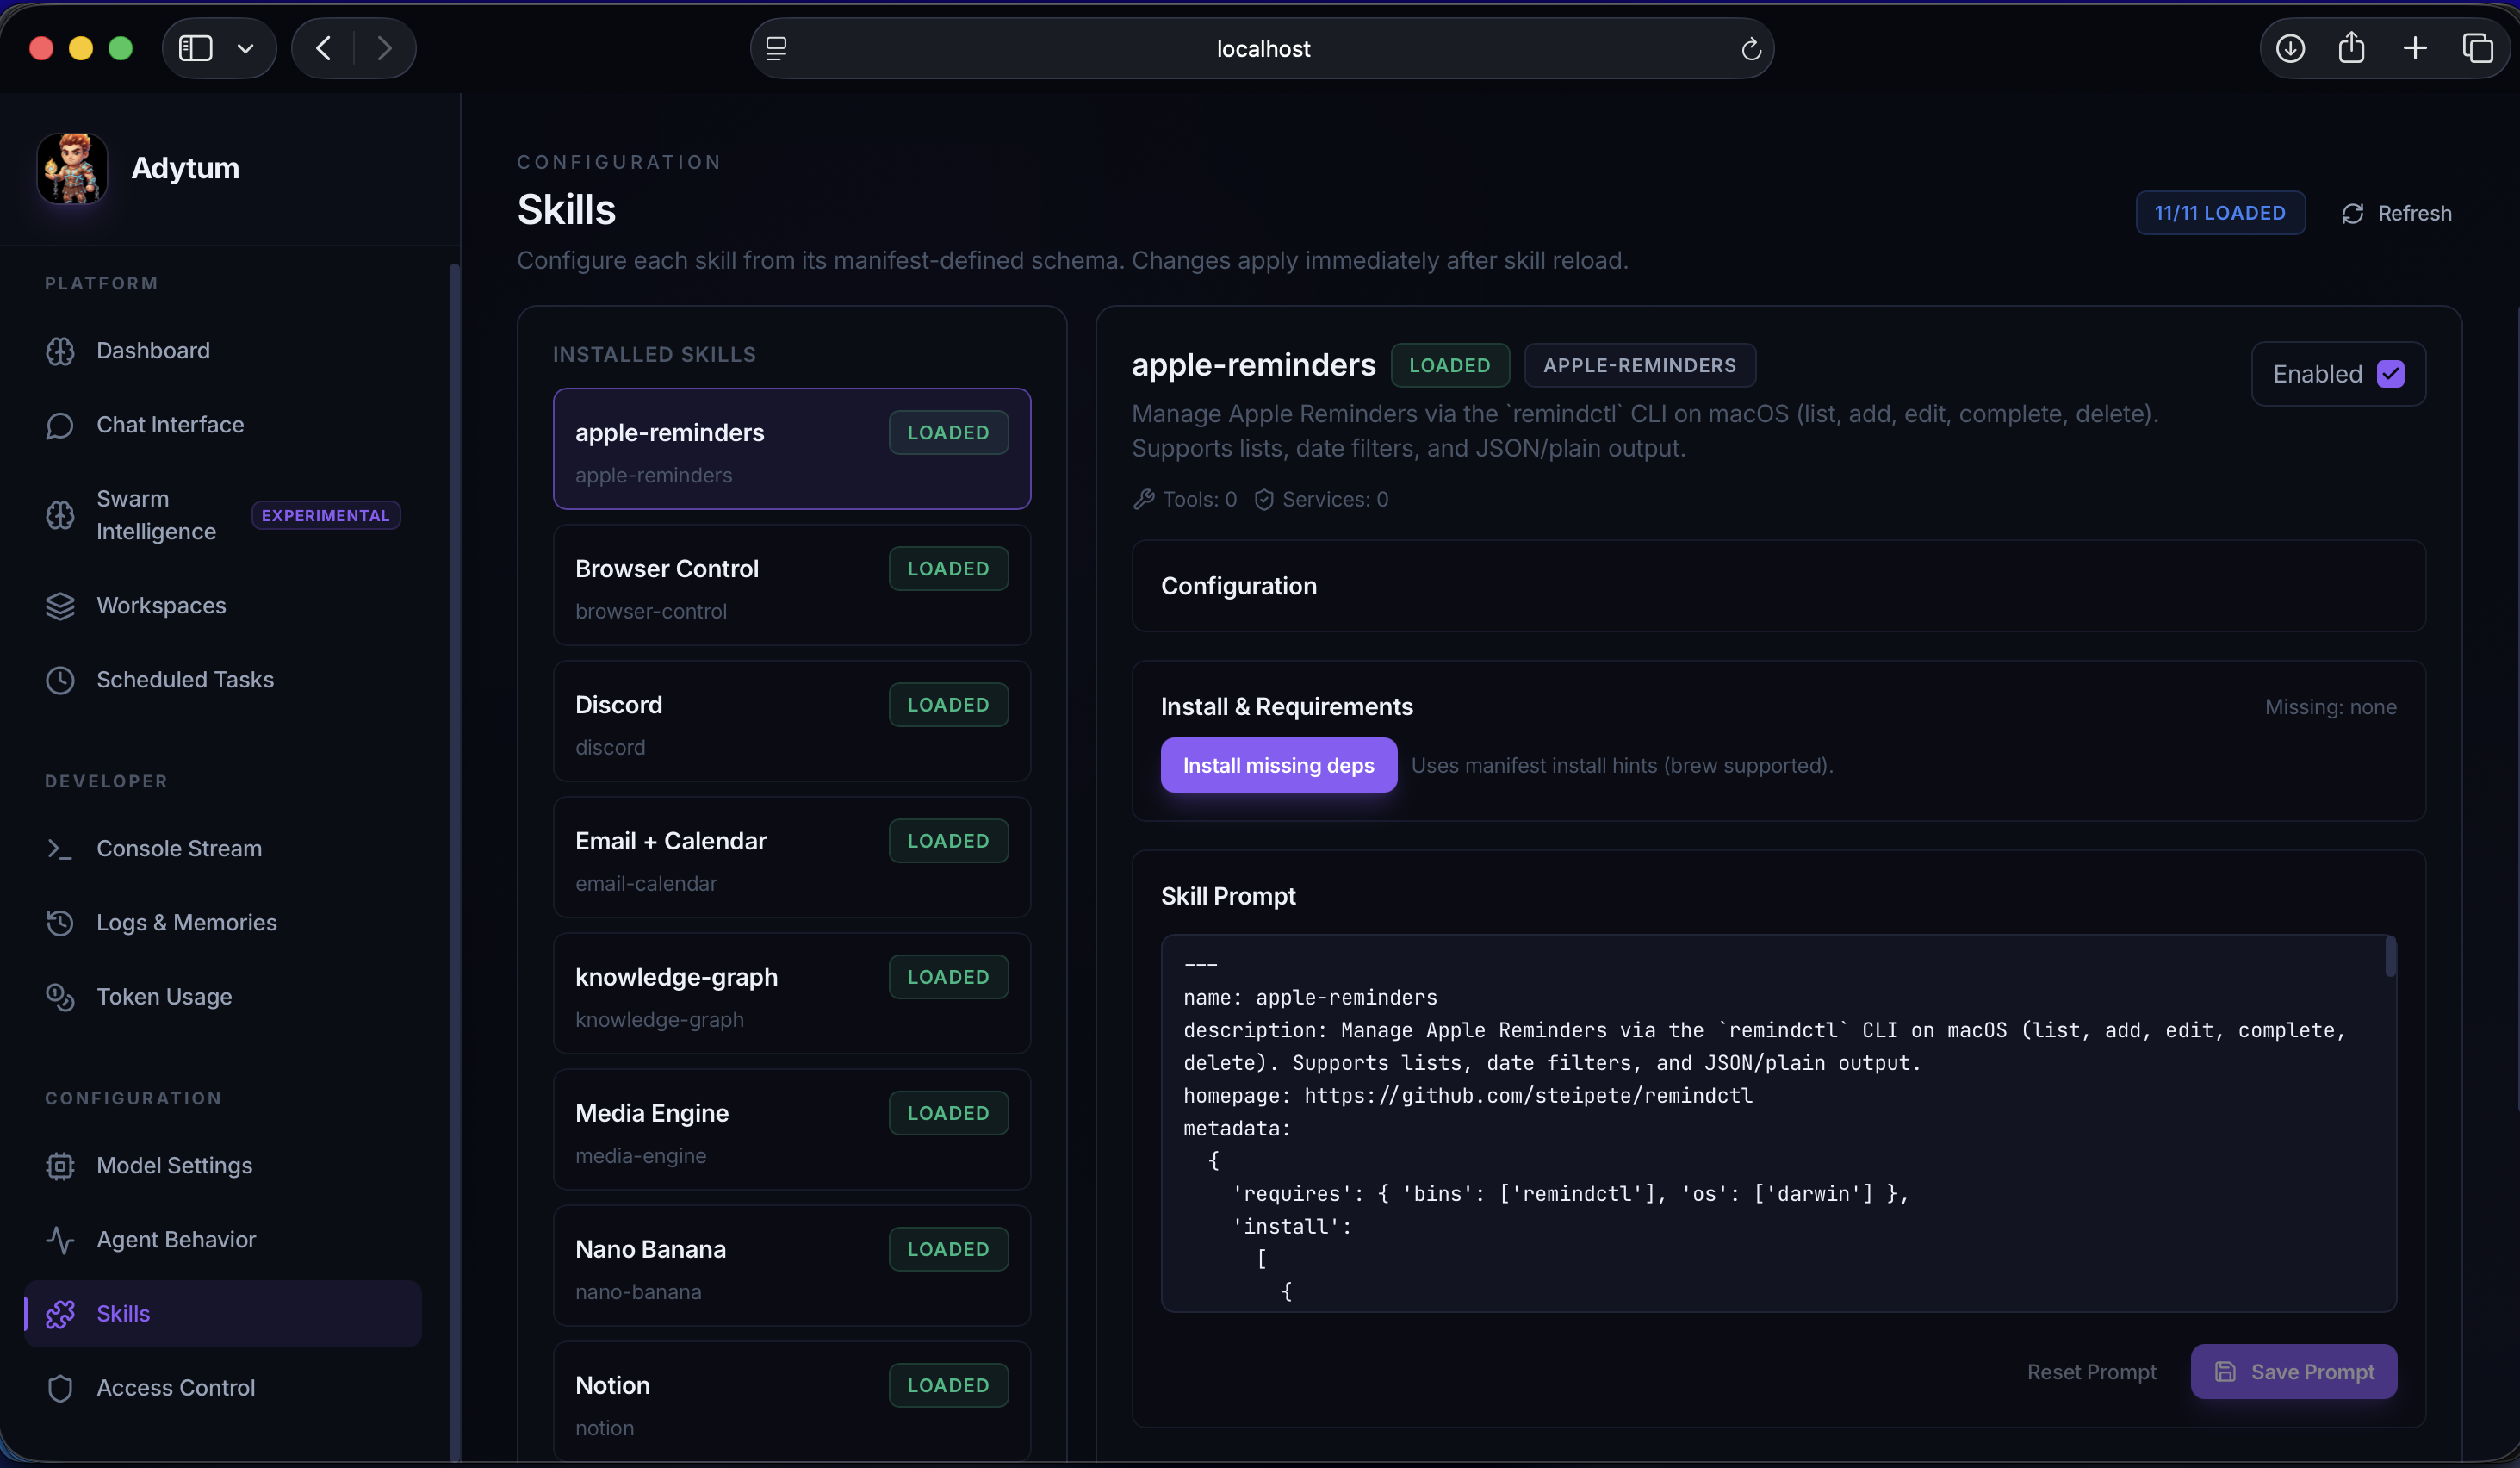Click the Token Usage coins icon
2520x1468 pixels.
click(x=60, y=997)
